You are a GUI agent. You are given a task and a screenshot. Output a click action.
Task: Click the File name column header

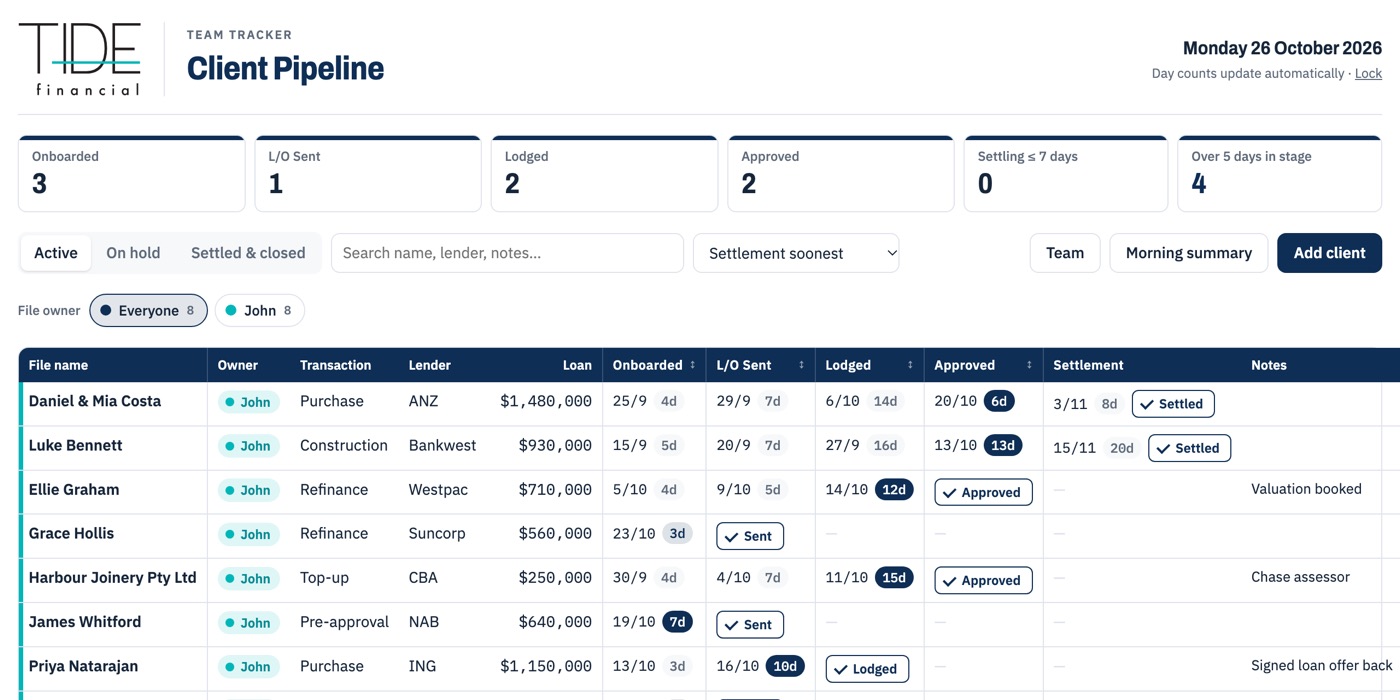click(58, 365)
